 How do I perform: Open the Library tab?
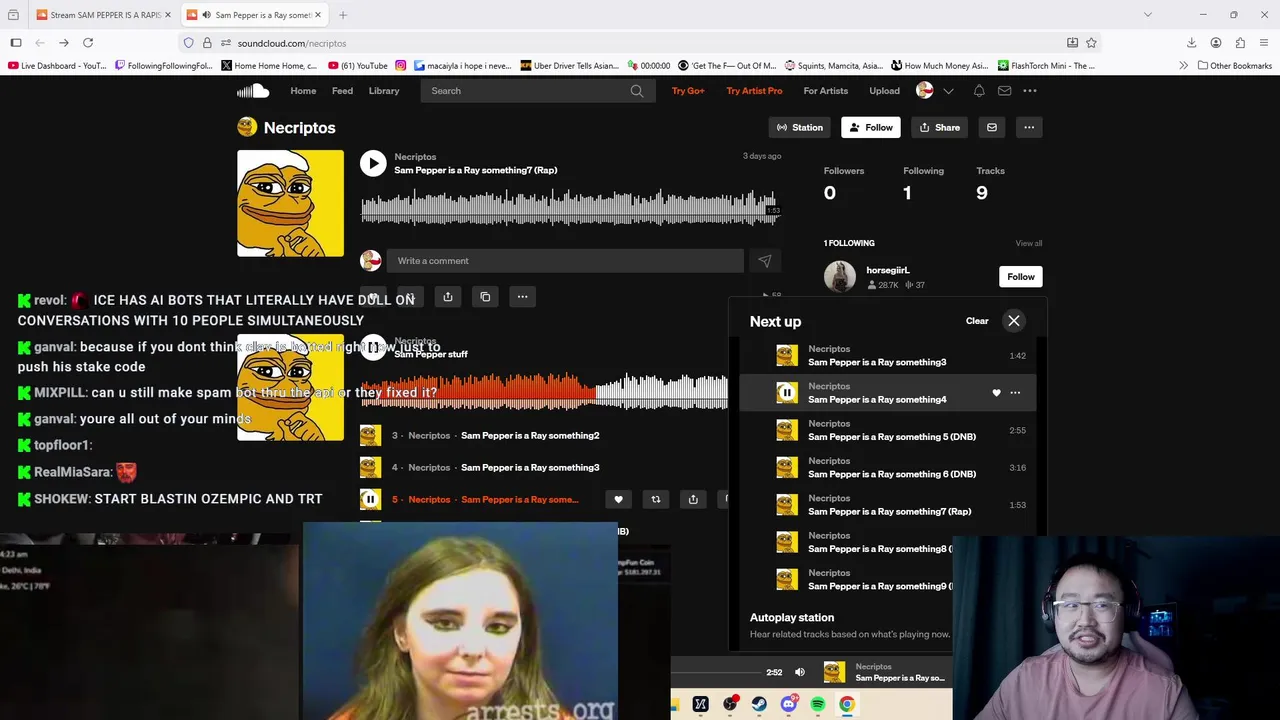click(384, 91)
